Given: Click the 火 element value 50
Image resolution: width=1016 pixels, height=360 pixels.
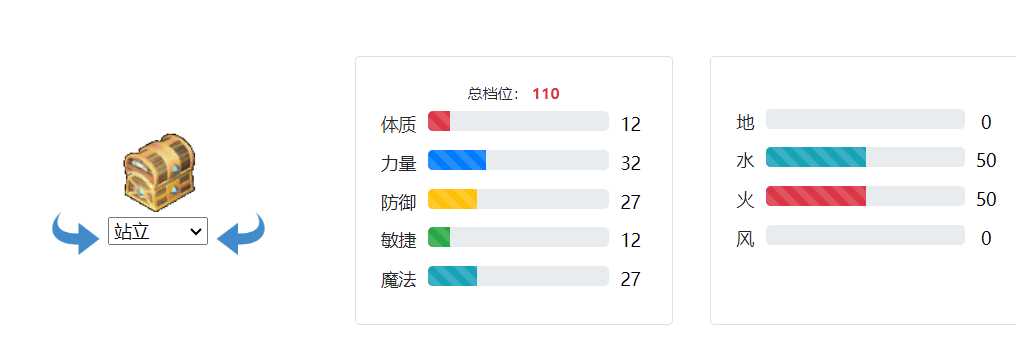Looking at the screenshot, I should [986, 199].
